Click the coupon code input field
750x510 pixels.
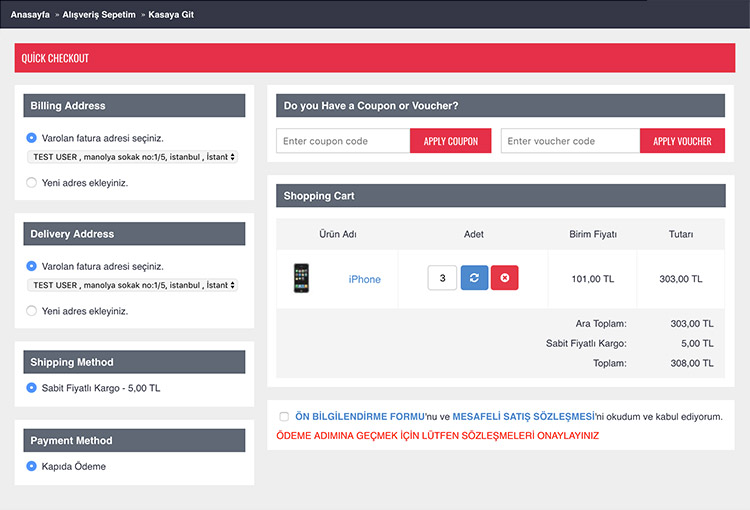pos(343,141)
